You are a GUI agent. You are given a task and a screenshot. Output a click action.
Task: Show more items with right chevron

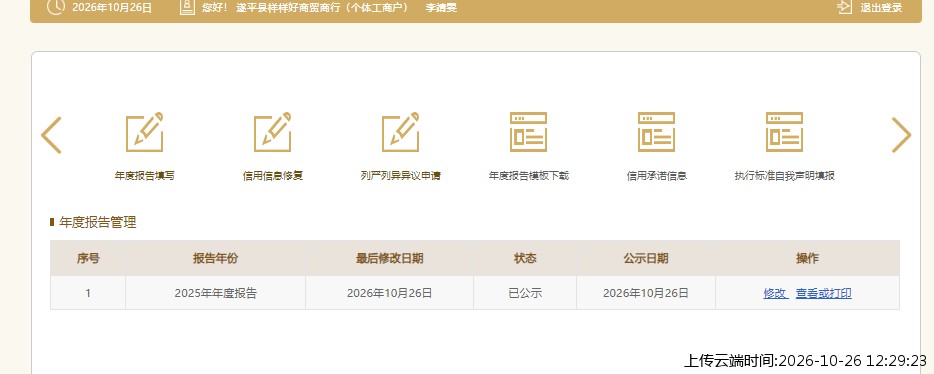pos(901,135)
